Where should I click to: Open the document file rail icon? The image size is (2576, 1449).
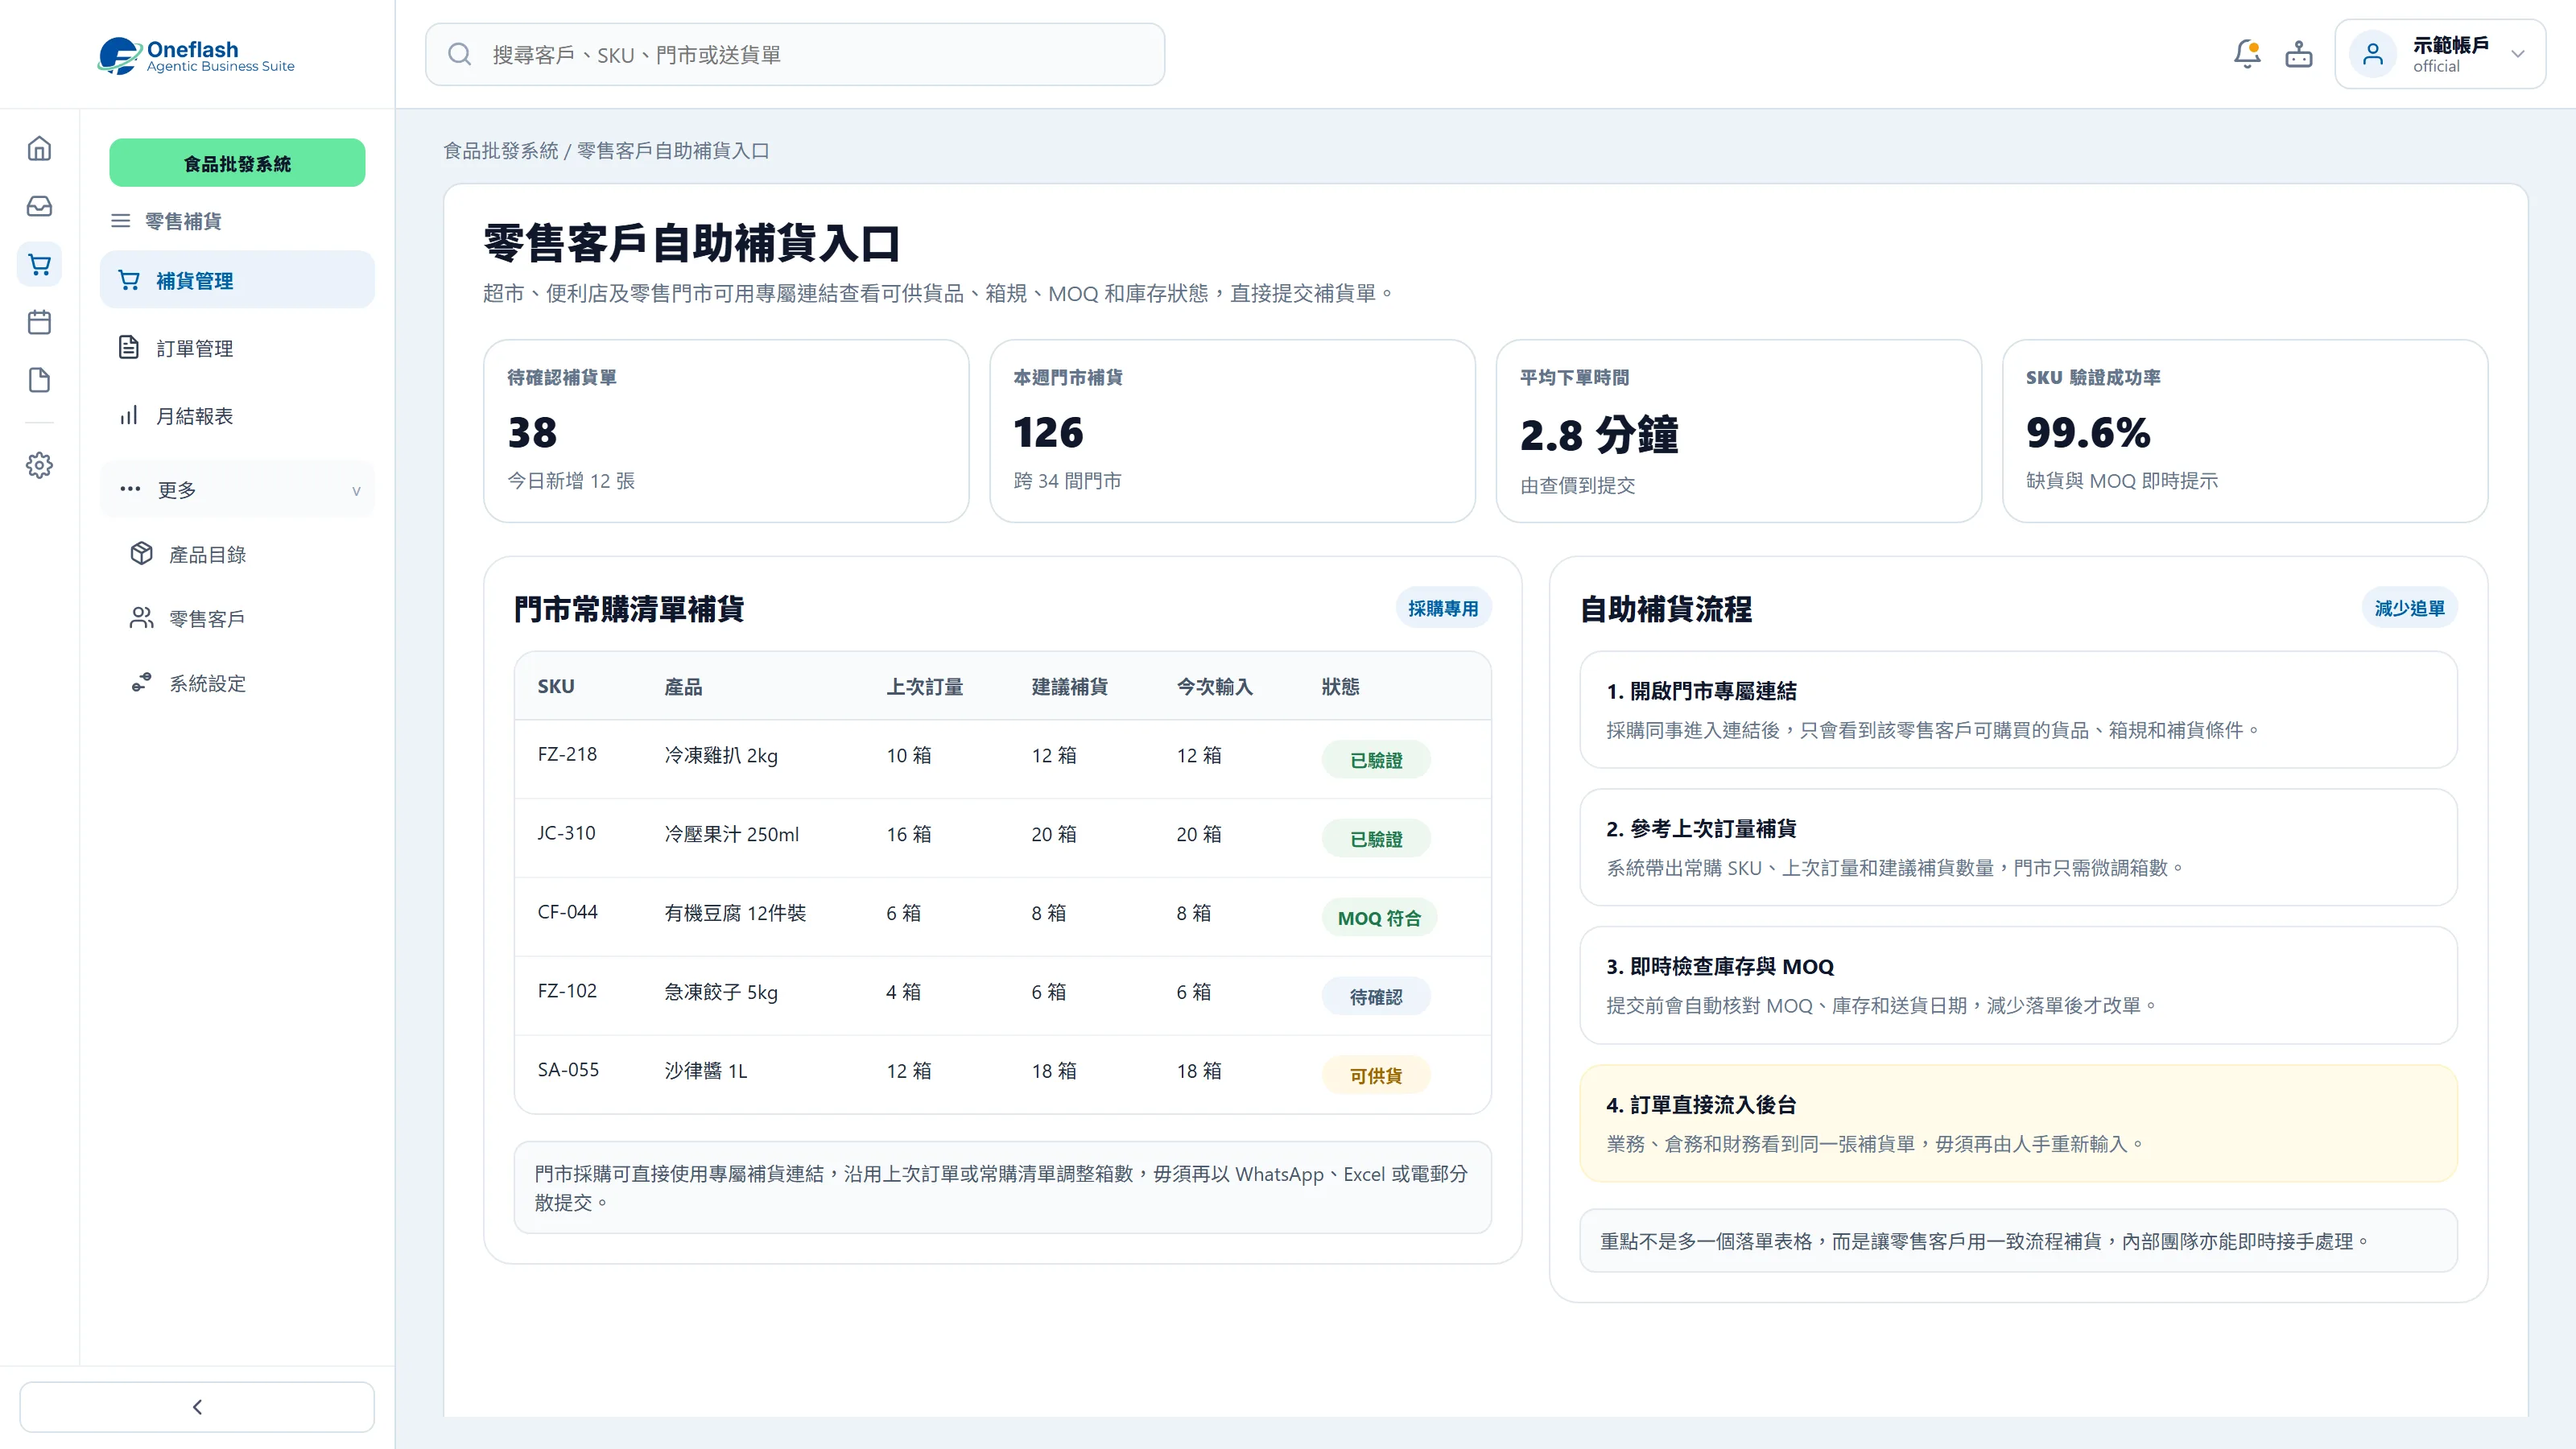(39, 380)
